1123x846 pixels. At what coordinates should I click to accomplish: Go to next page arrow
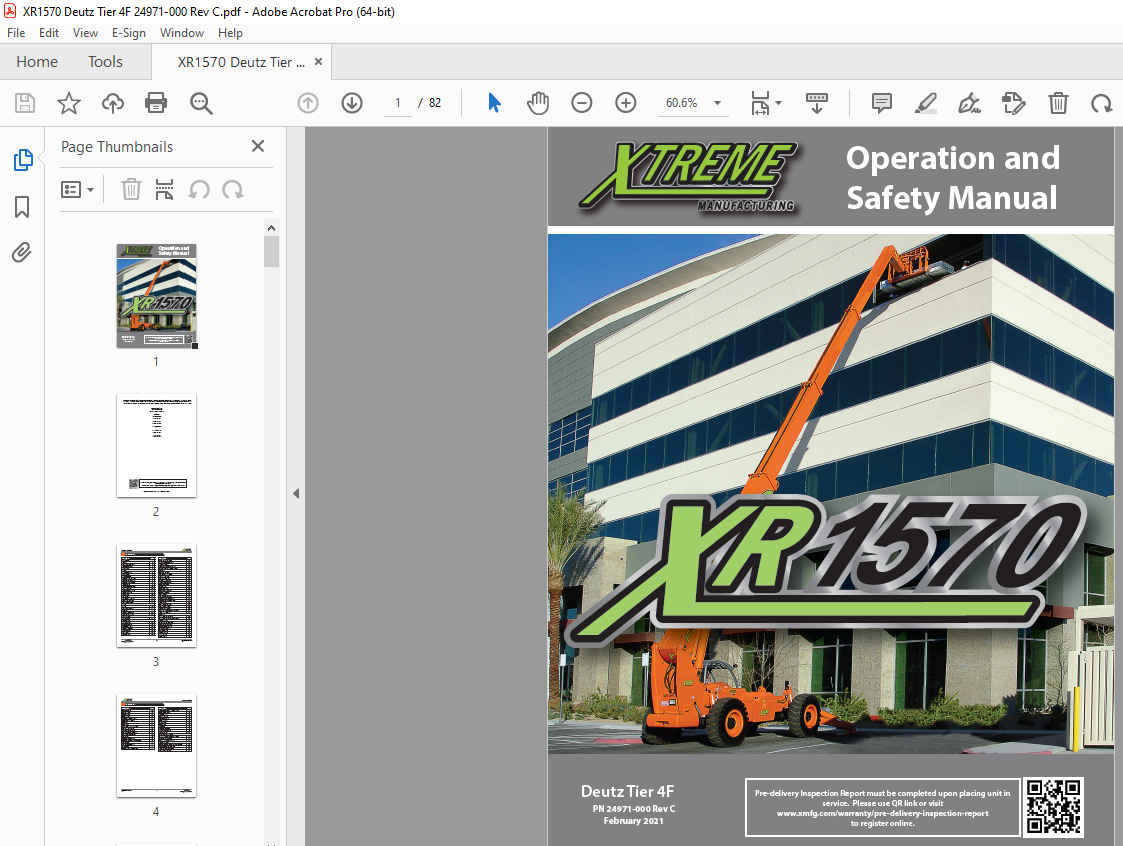[x=352, y=103]
